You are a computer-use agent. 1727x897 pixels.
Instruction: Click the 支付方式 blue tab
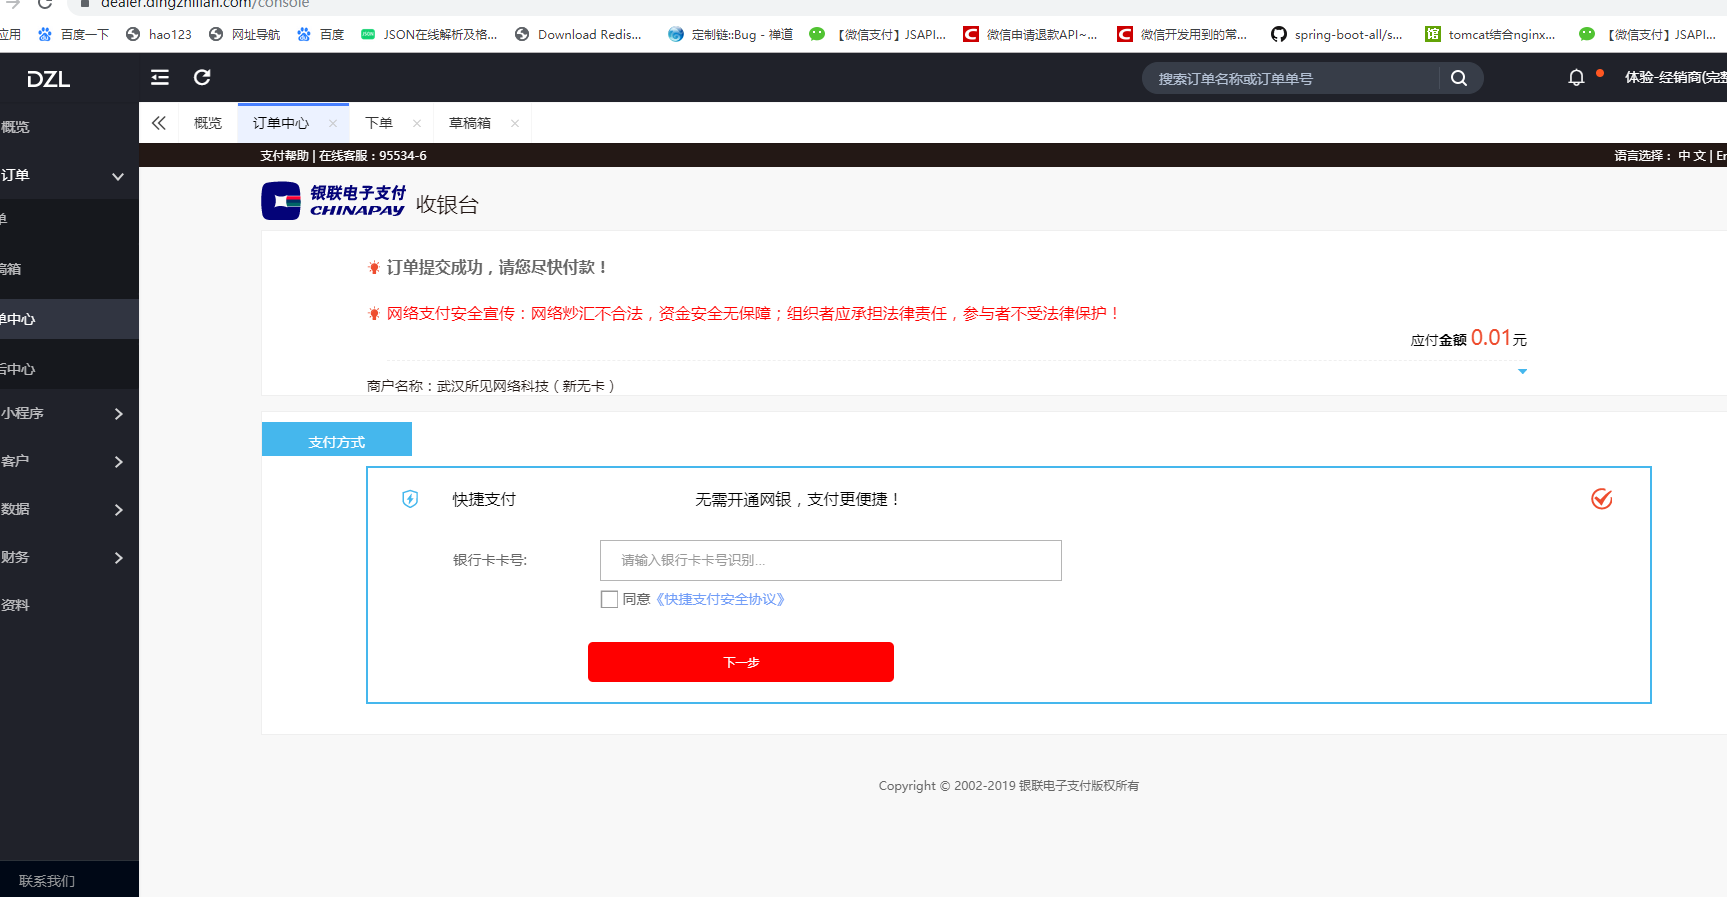point(337,439)
